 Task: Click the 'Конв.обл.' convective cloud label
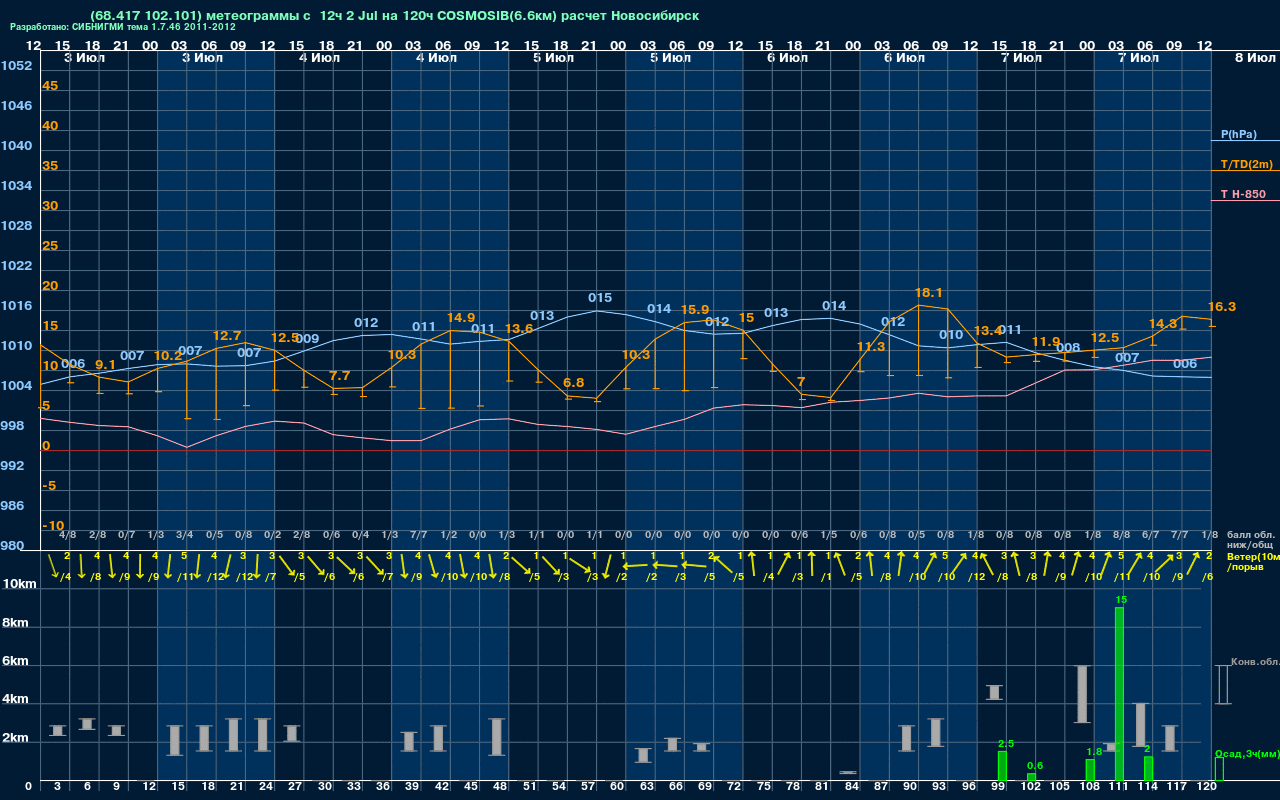(1254, 662)
